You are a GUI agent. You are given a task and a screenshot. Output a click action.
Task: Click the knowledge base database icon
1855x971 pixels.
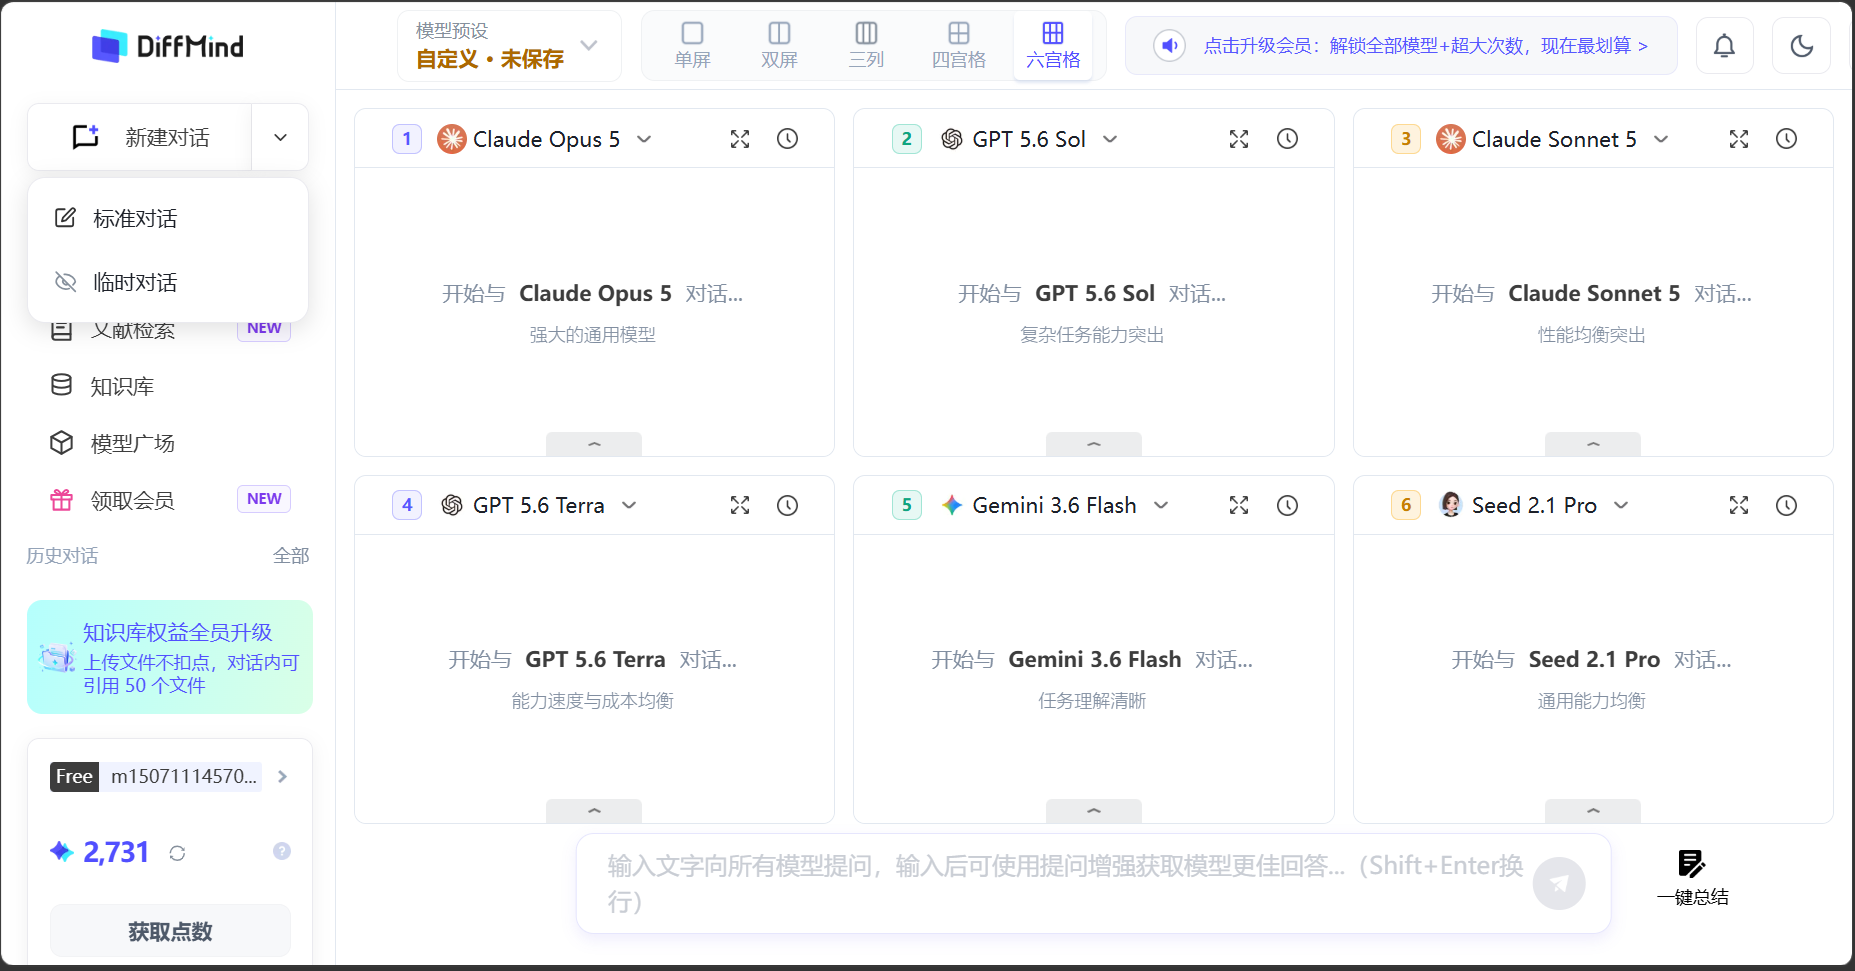[x=62, y=385]
